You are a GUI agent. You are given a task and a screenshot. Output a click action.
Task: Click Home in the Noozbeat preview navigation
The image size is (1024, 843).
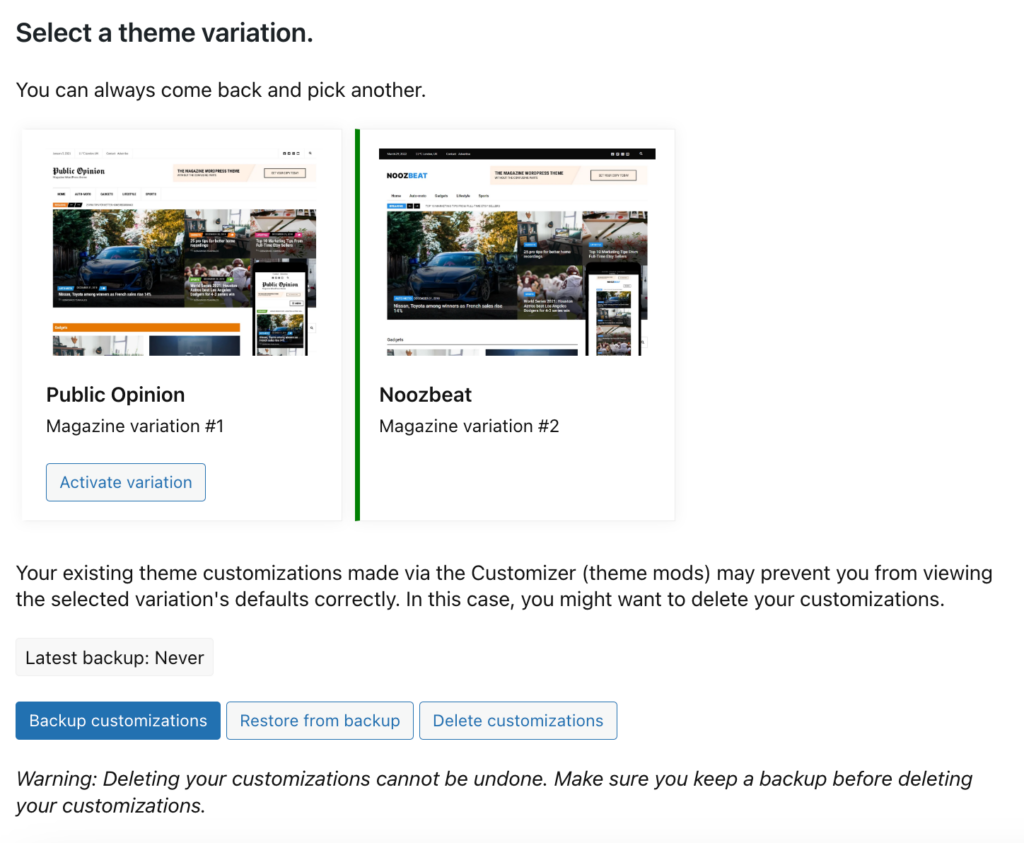click(395, 196)
